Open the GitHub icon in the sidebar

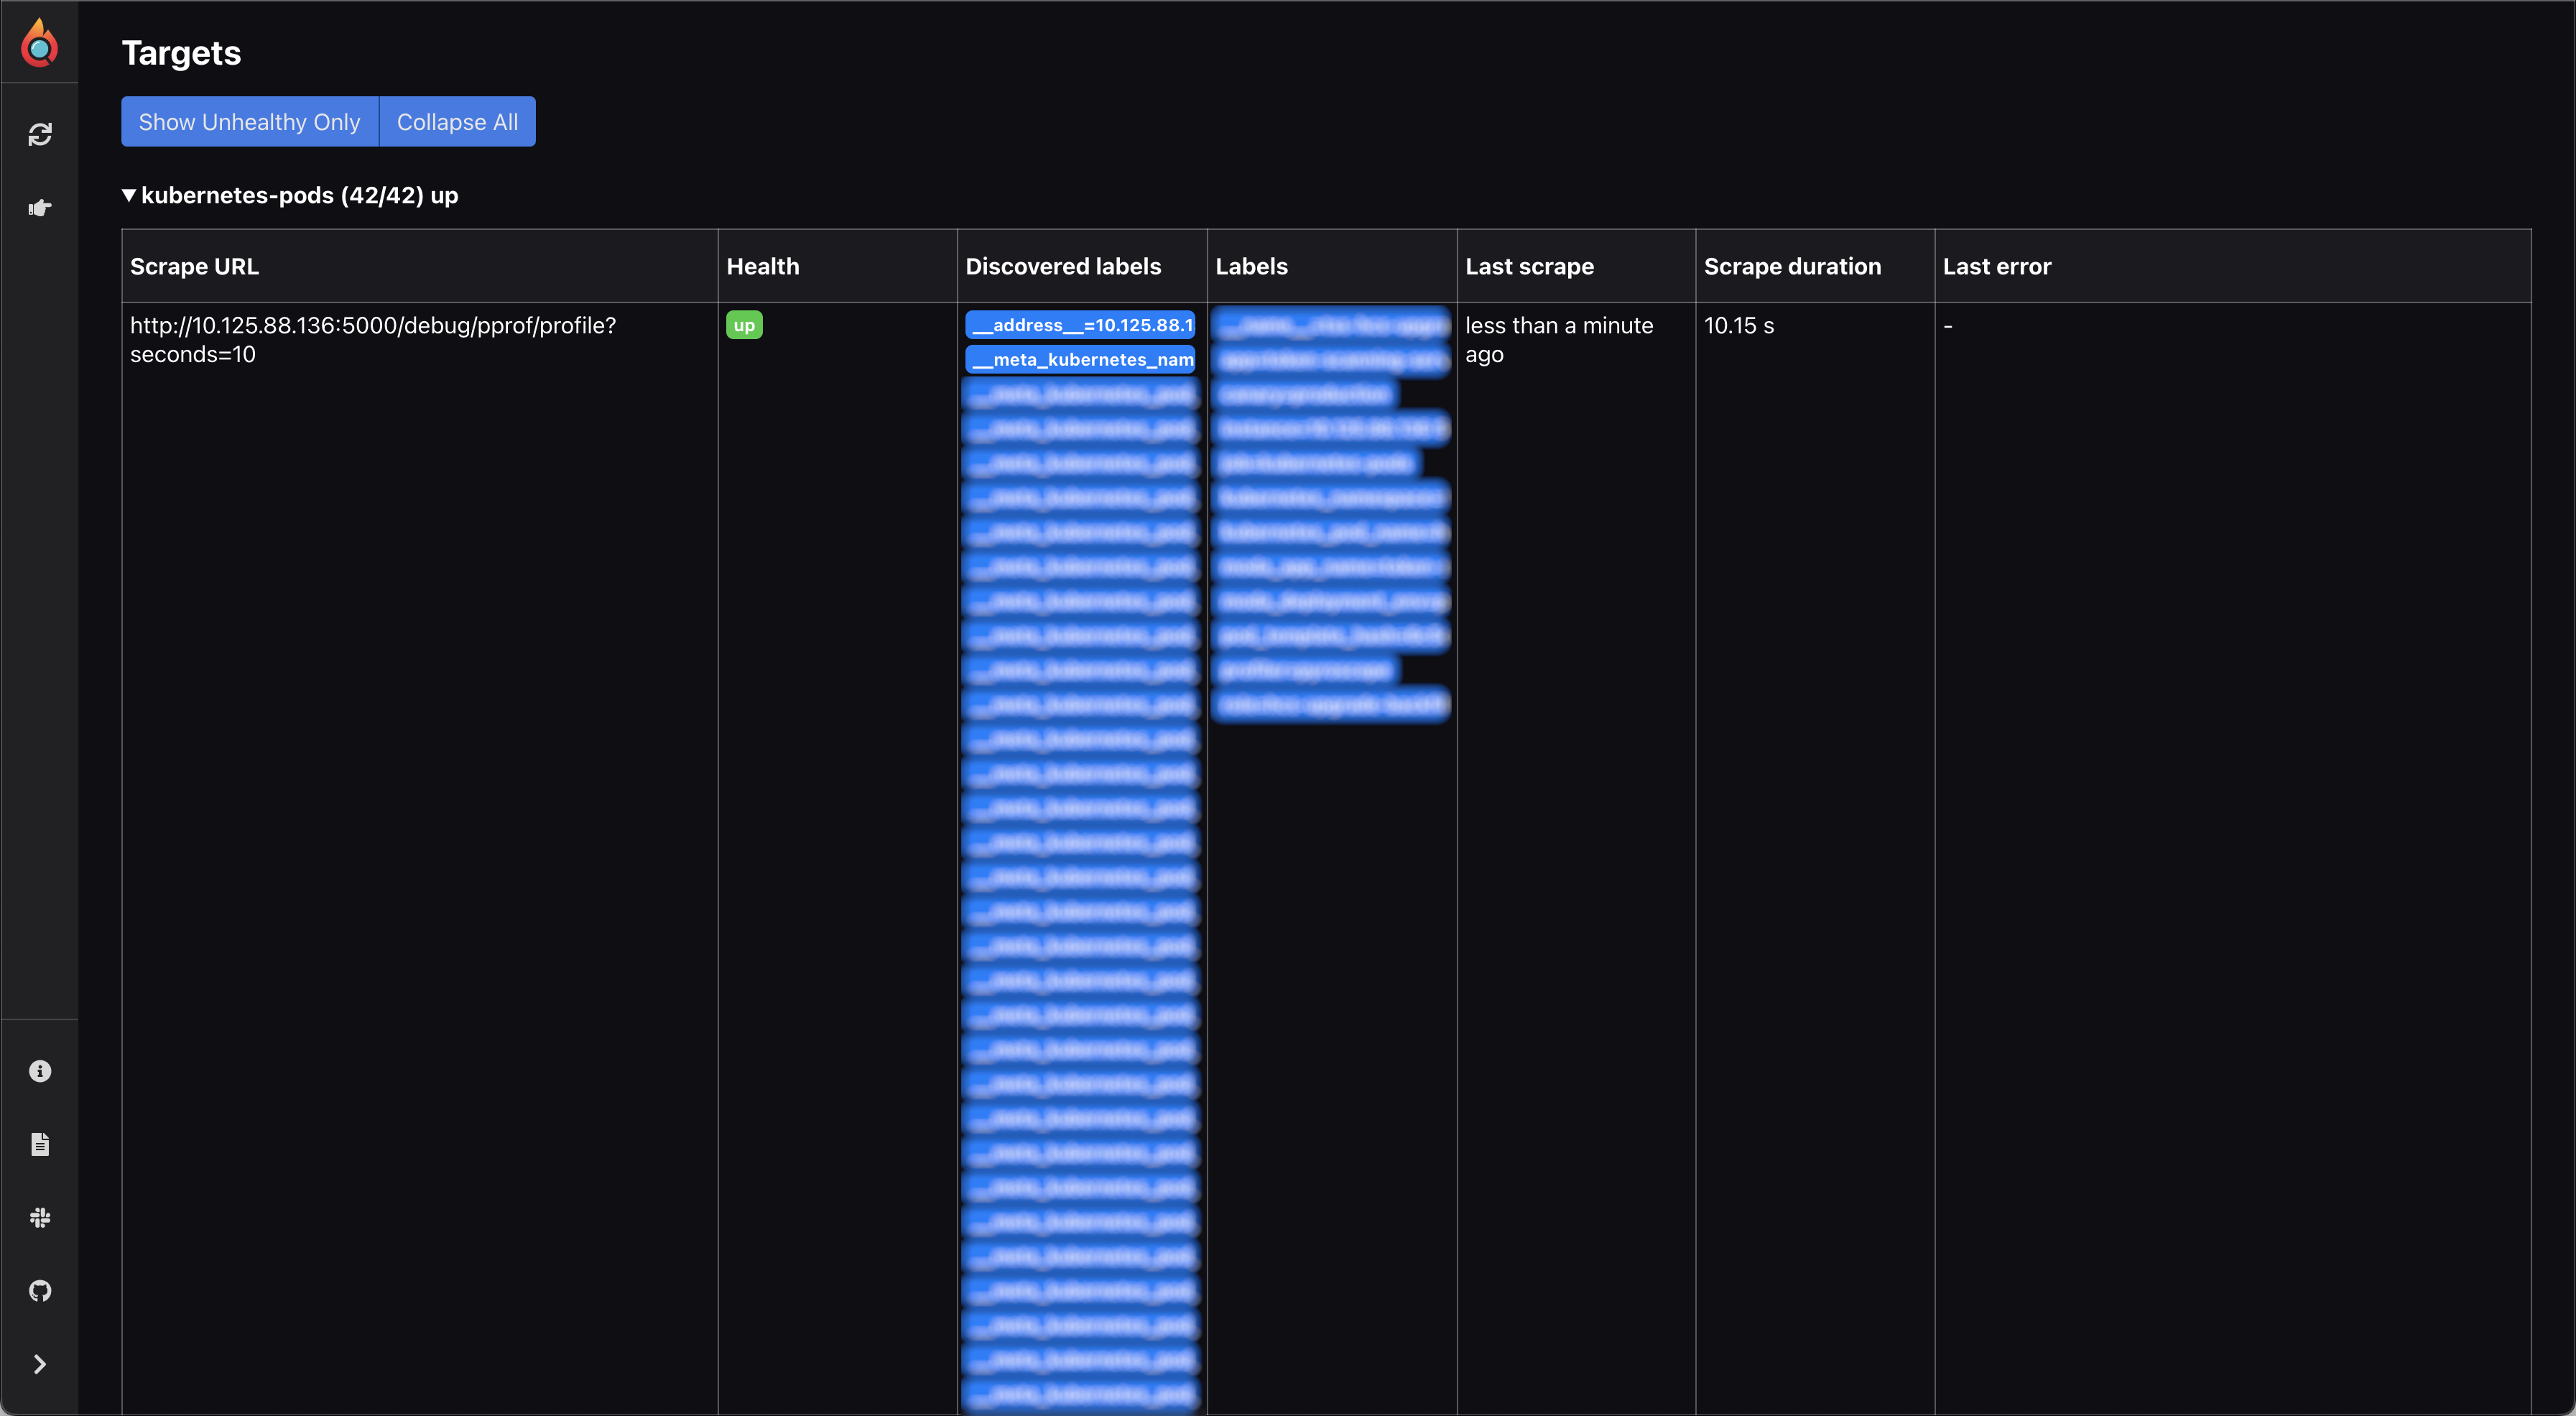[40, 1290]
